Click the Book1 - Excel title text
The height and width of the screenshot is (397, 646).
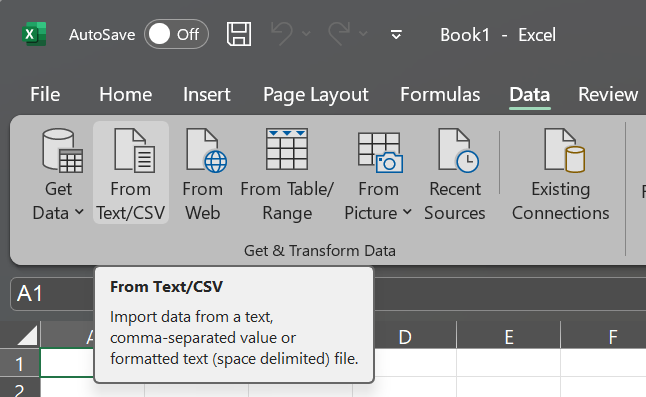tap(498, 35)
